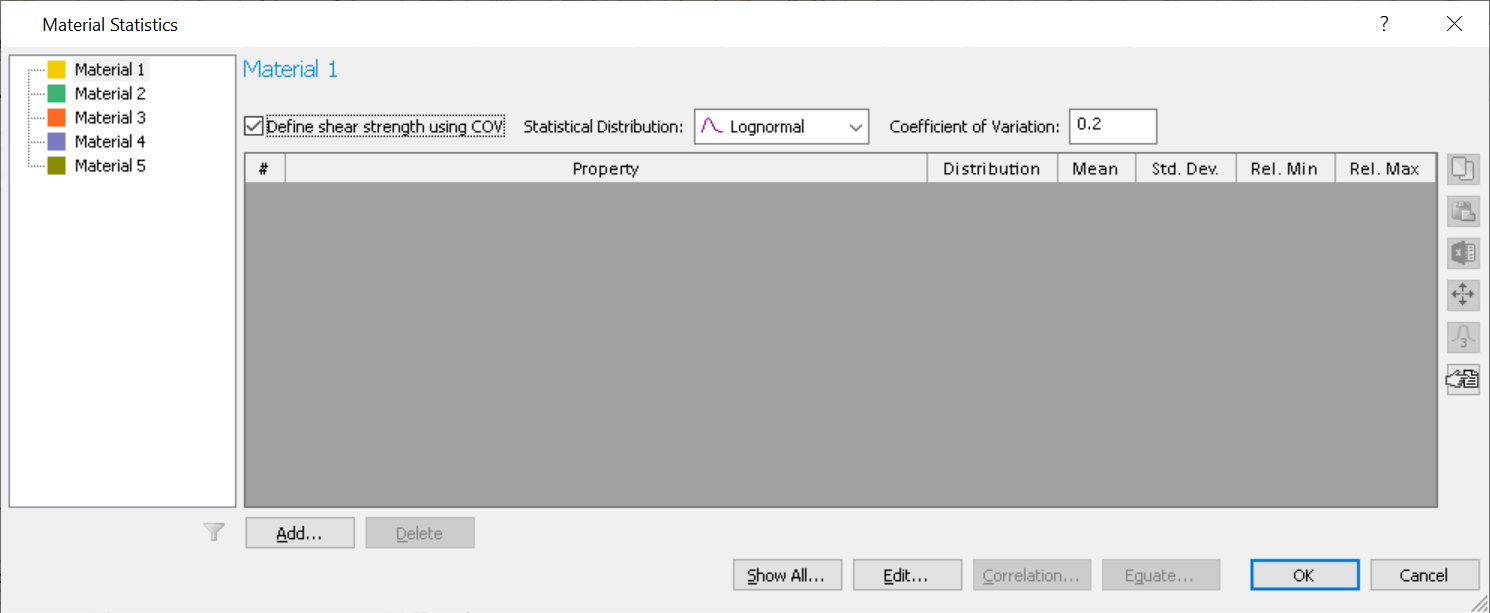Image resolution: width=1490 pixels, height=613 pixels.
Task: Click the Copy icon beside the table
Action: coord(1462,169)
